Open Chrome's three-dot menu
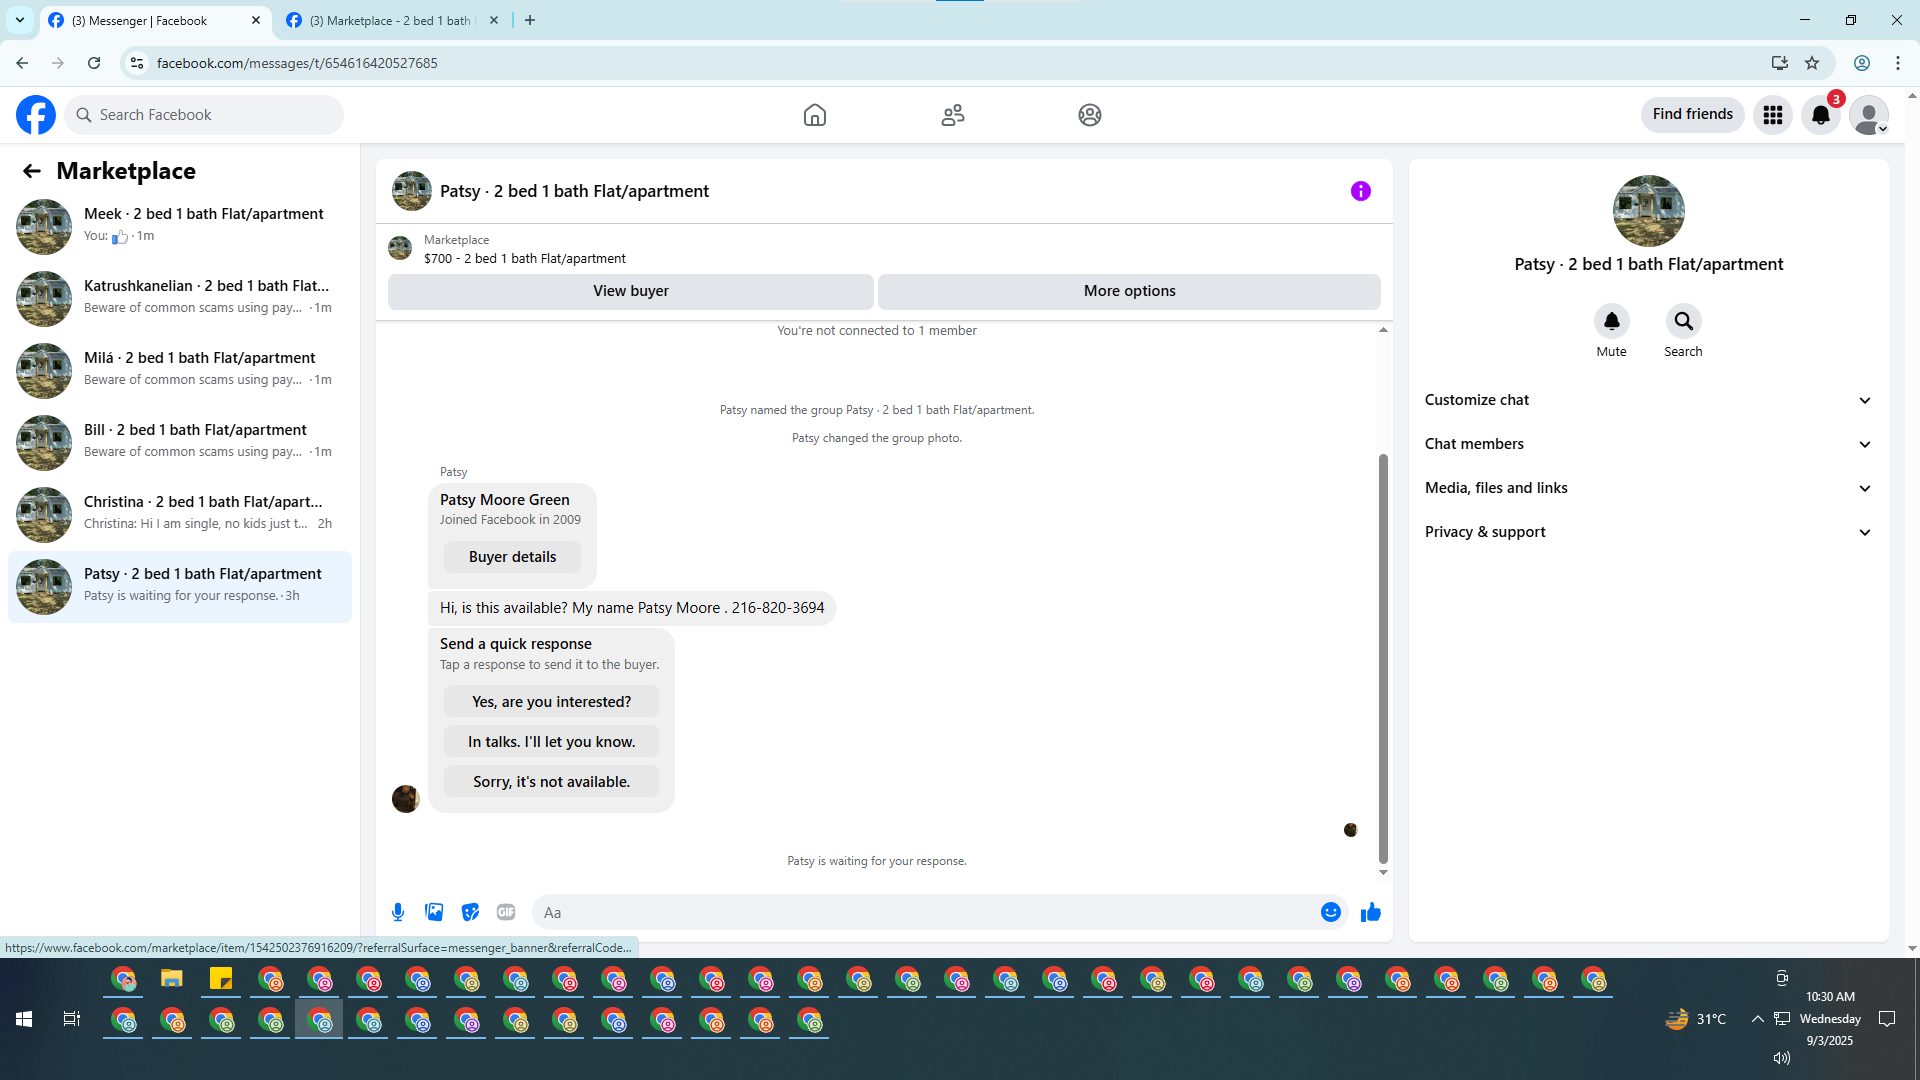The height and width of the screenshot is (1080, 1920). point(1898,63)
